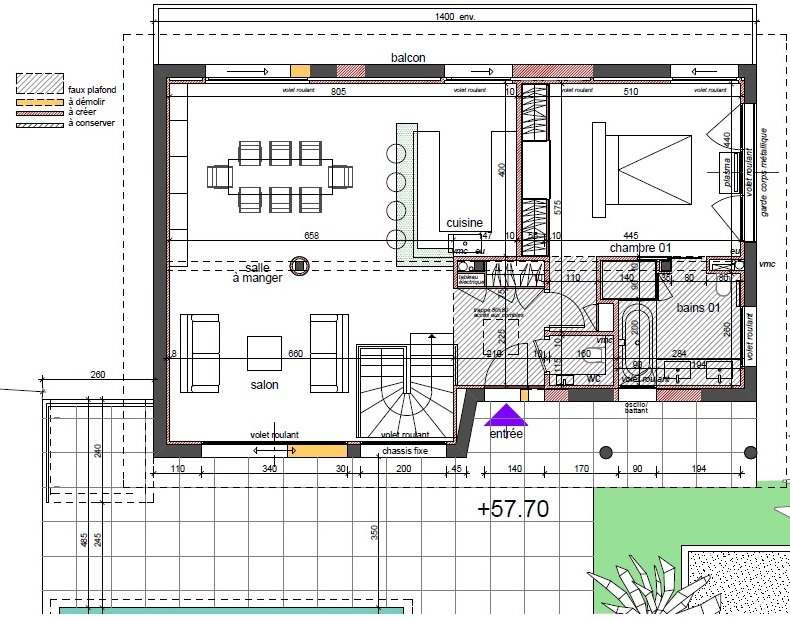Click the '1400 env.' overall dimension text

click(x=455, y=17)
